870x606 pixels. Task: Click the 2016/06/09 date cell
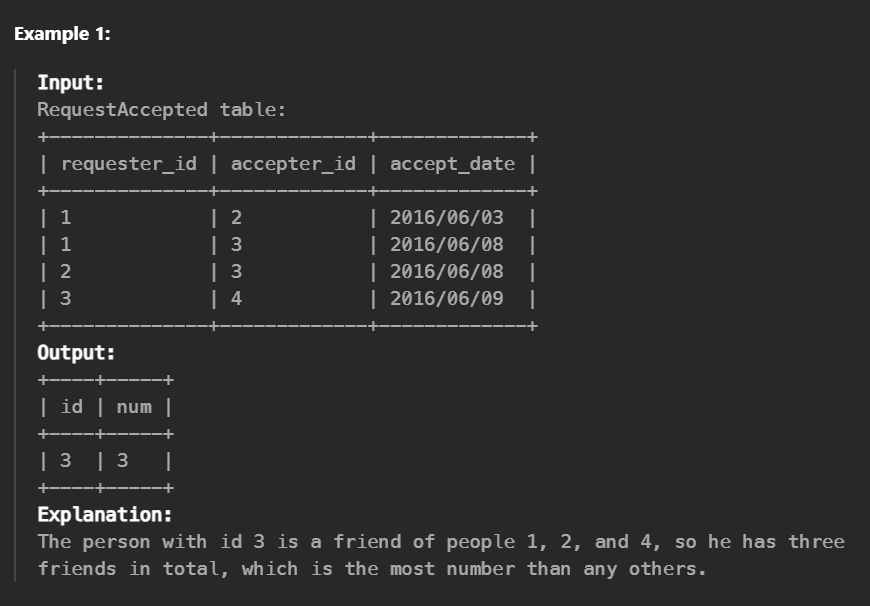click(447, 299)
